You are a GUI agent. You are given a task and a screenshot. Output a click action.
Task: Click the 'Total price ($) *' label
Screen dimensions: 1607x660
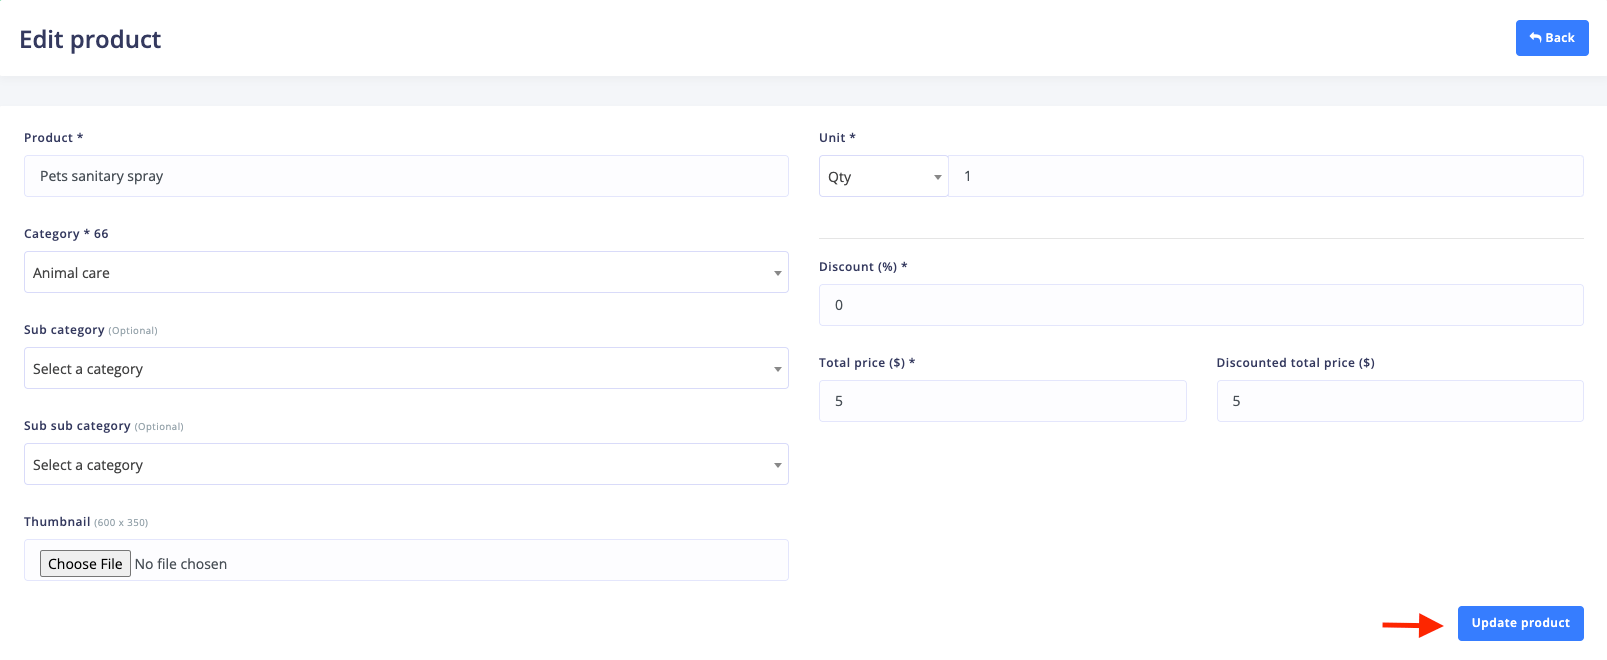click(867, 363)
